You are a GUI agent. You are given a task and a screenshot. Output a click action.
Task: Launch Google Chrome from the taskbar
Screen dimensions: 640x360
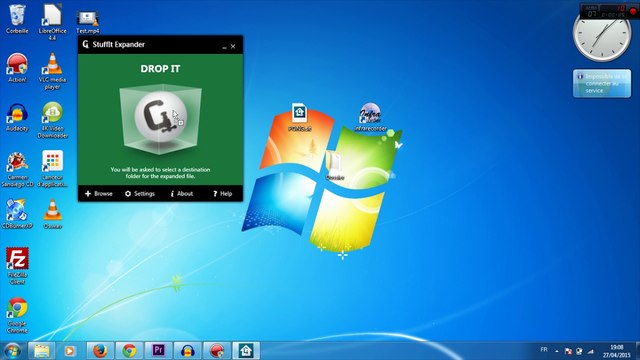tap(129, 351)
